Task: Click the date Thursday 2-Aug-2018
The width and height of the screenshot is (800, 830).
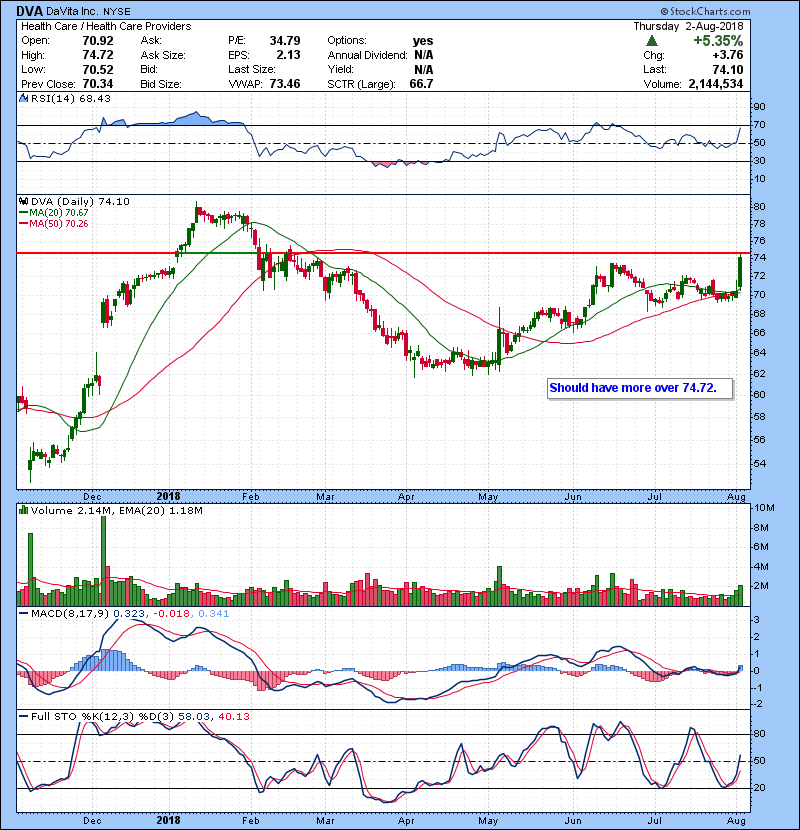Action: 688,26
